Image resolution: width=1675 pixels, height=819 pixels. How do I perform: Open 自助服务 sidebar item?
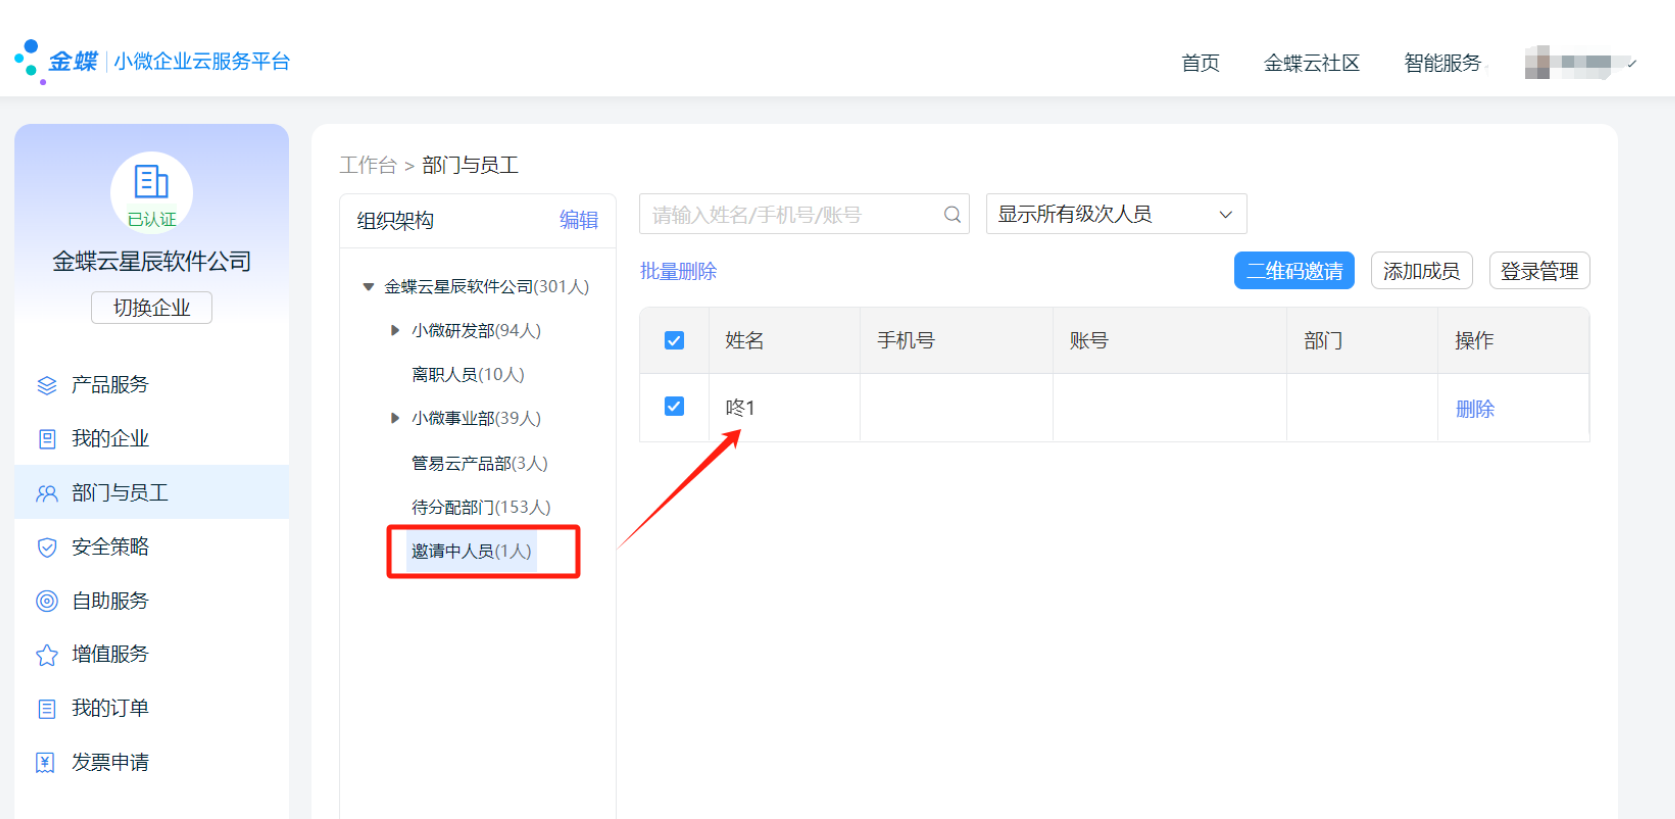152,601
